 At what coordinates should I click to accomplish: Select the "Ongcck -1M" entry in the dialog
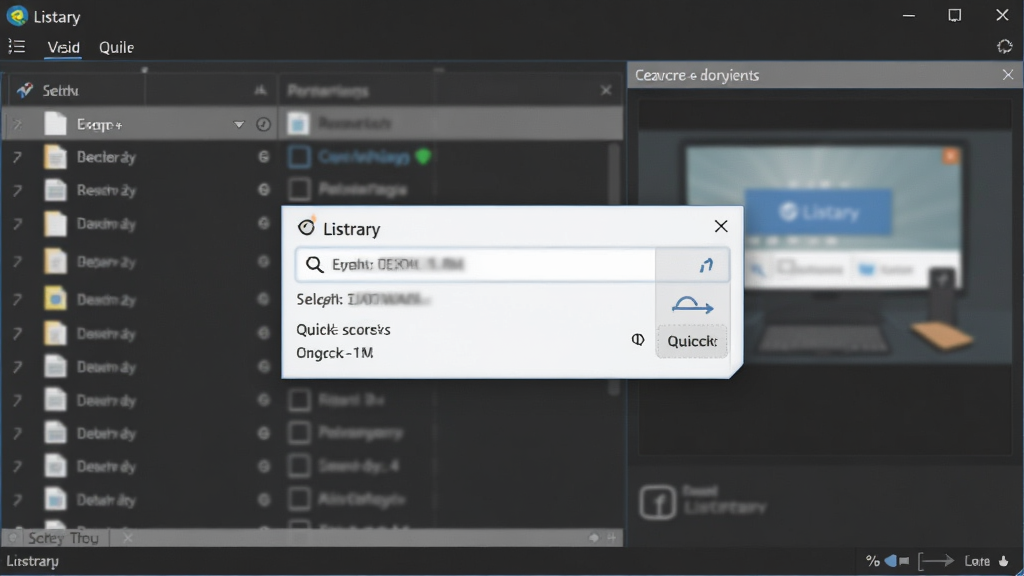click(x=335, y=353)
